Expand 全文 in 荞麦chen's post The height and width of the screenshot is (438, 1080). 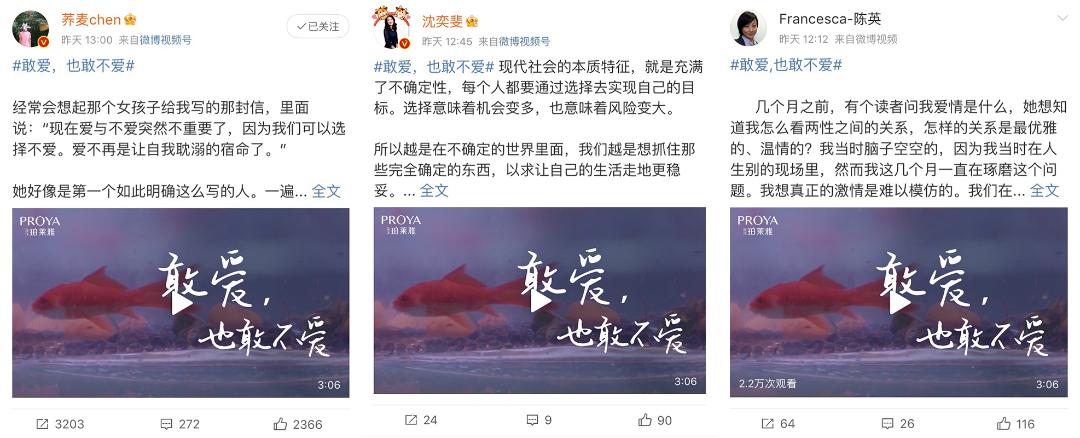click(326, 191)
